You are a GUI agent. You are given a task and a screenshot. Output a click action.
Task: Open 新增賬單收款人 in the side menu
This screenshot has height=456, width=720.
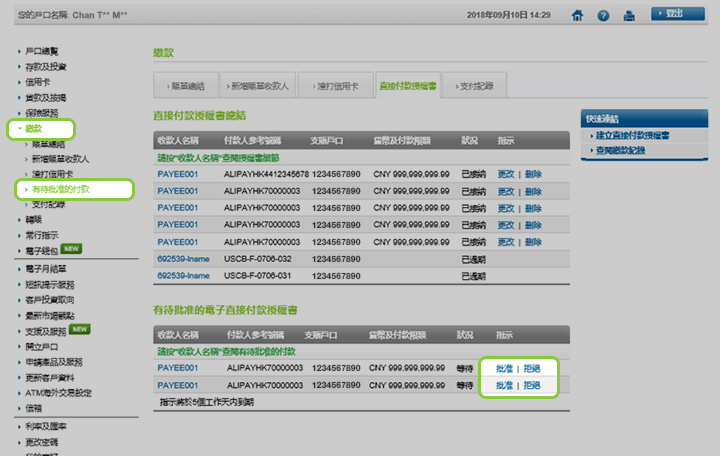click(60, 159)
